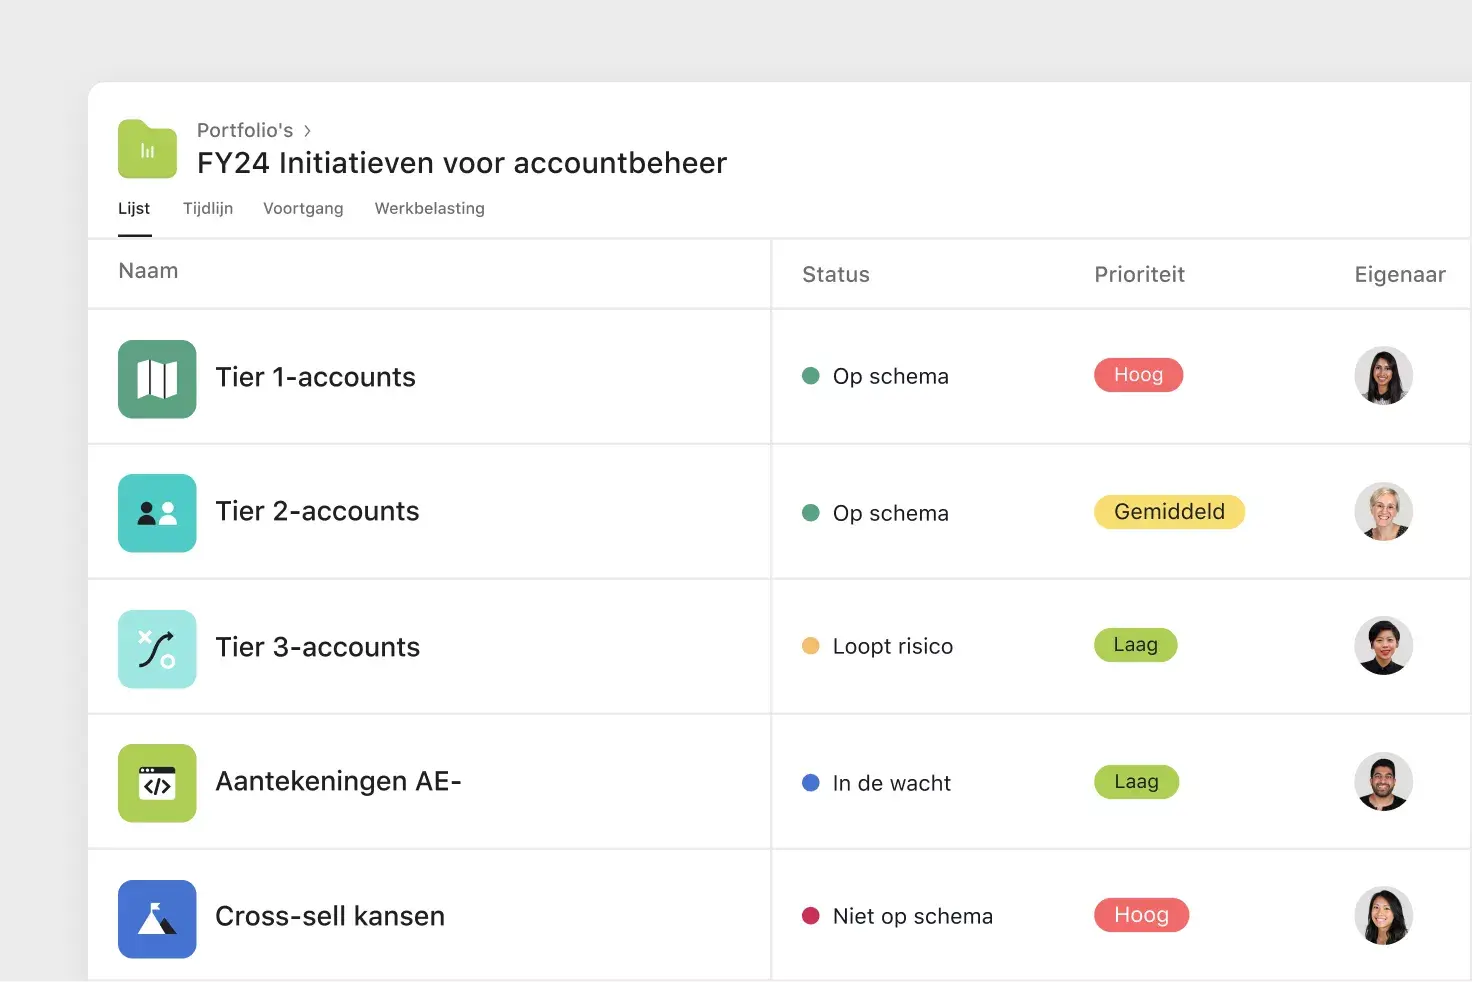
Task: Click the Gemiddeld priority badge
Action: [x=1168, y=512]
